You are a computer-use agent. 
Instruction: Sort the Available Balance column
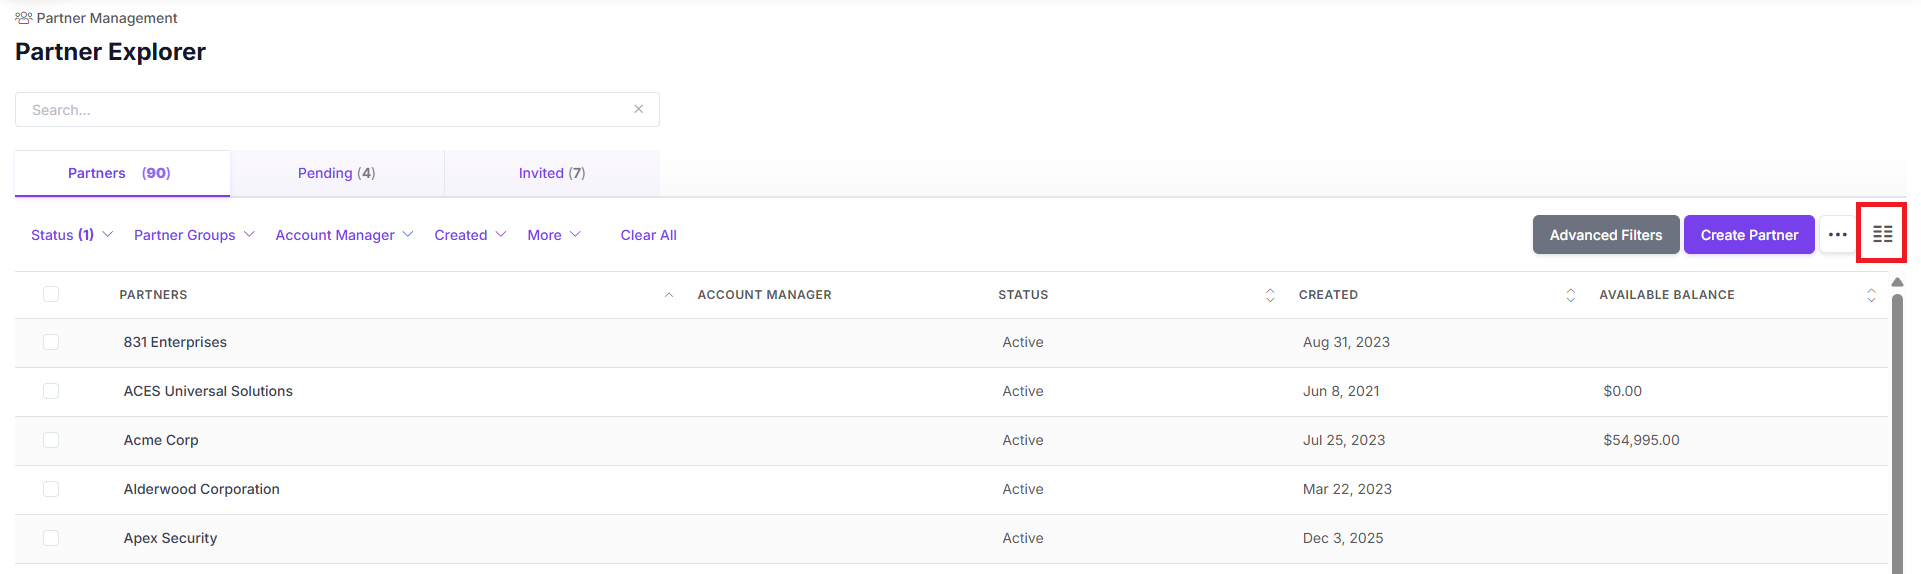[1871, 295]
